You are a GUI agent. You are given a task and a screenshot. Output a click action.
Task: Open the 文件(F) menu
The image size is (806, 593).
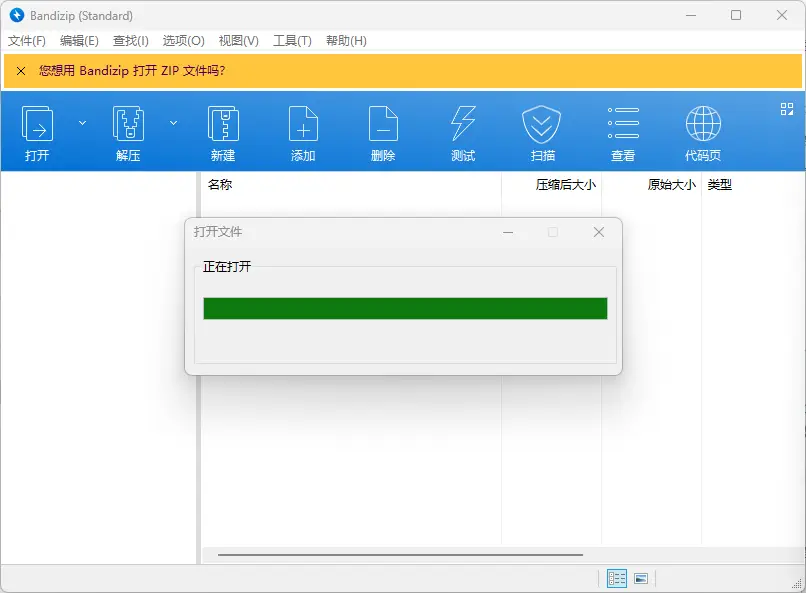(27, 41)
